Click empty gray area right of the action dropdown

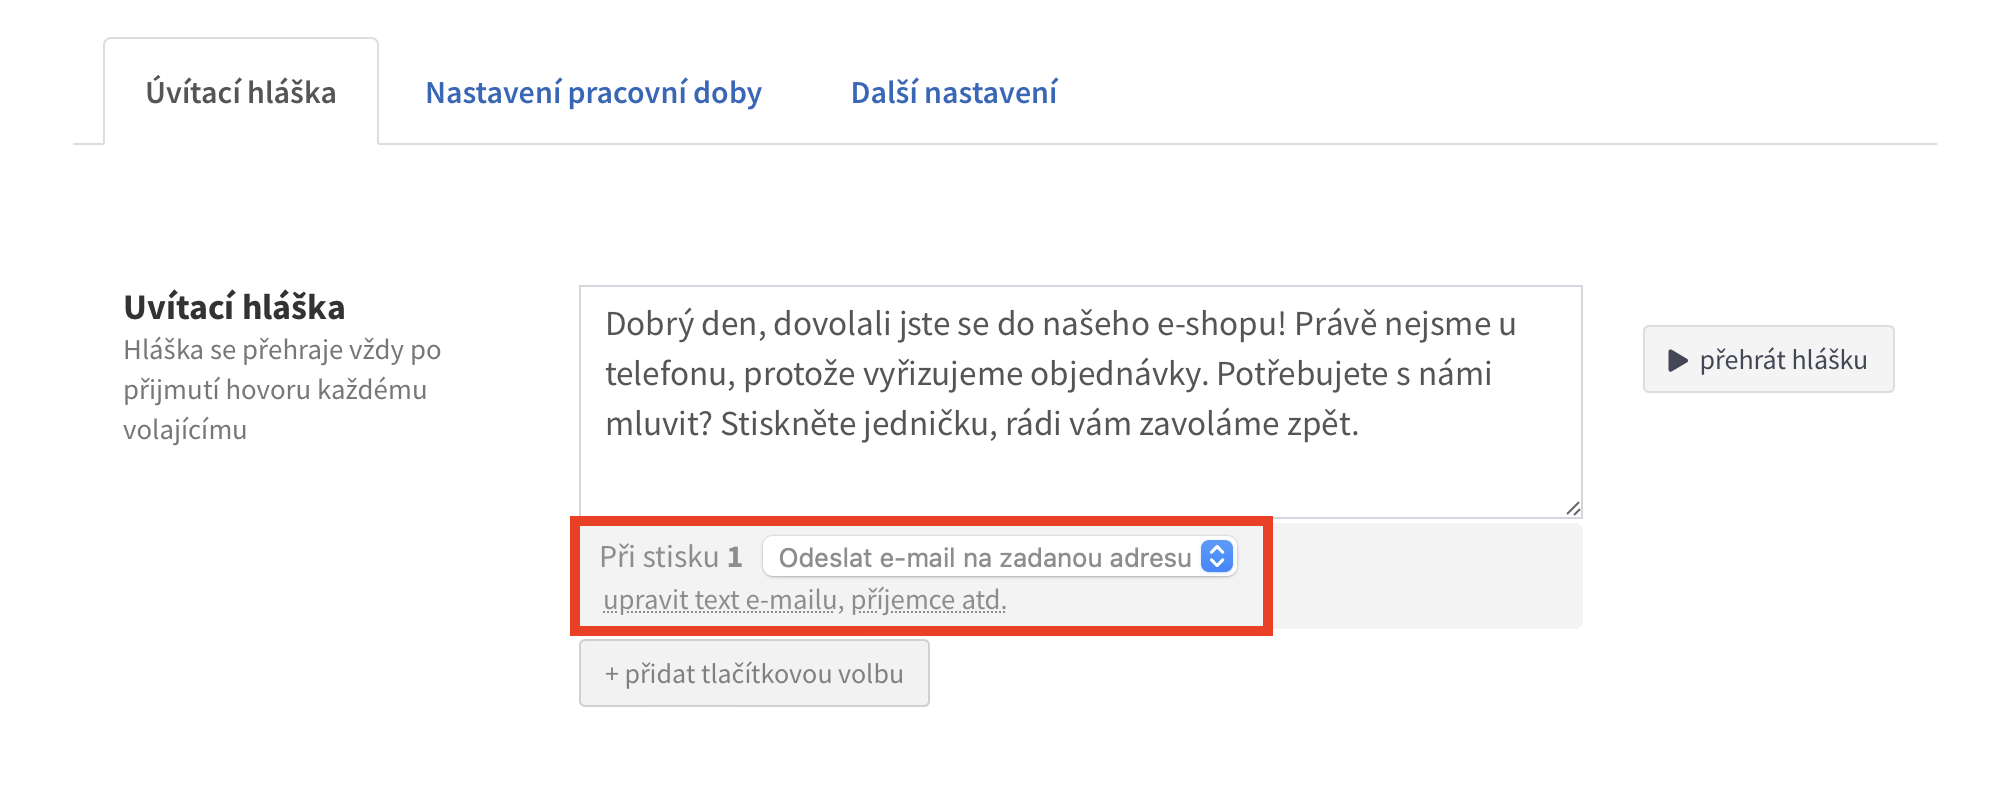click(1420, 575)
